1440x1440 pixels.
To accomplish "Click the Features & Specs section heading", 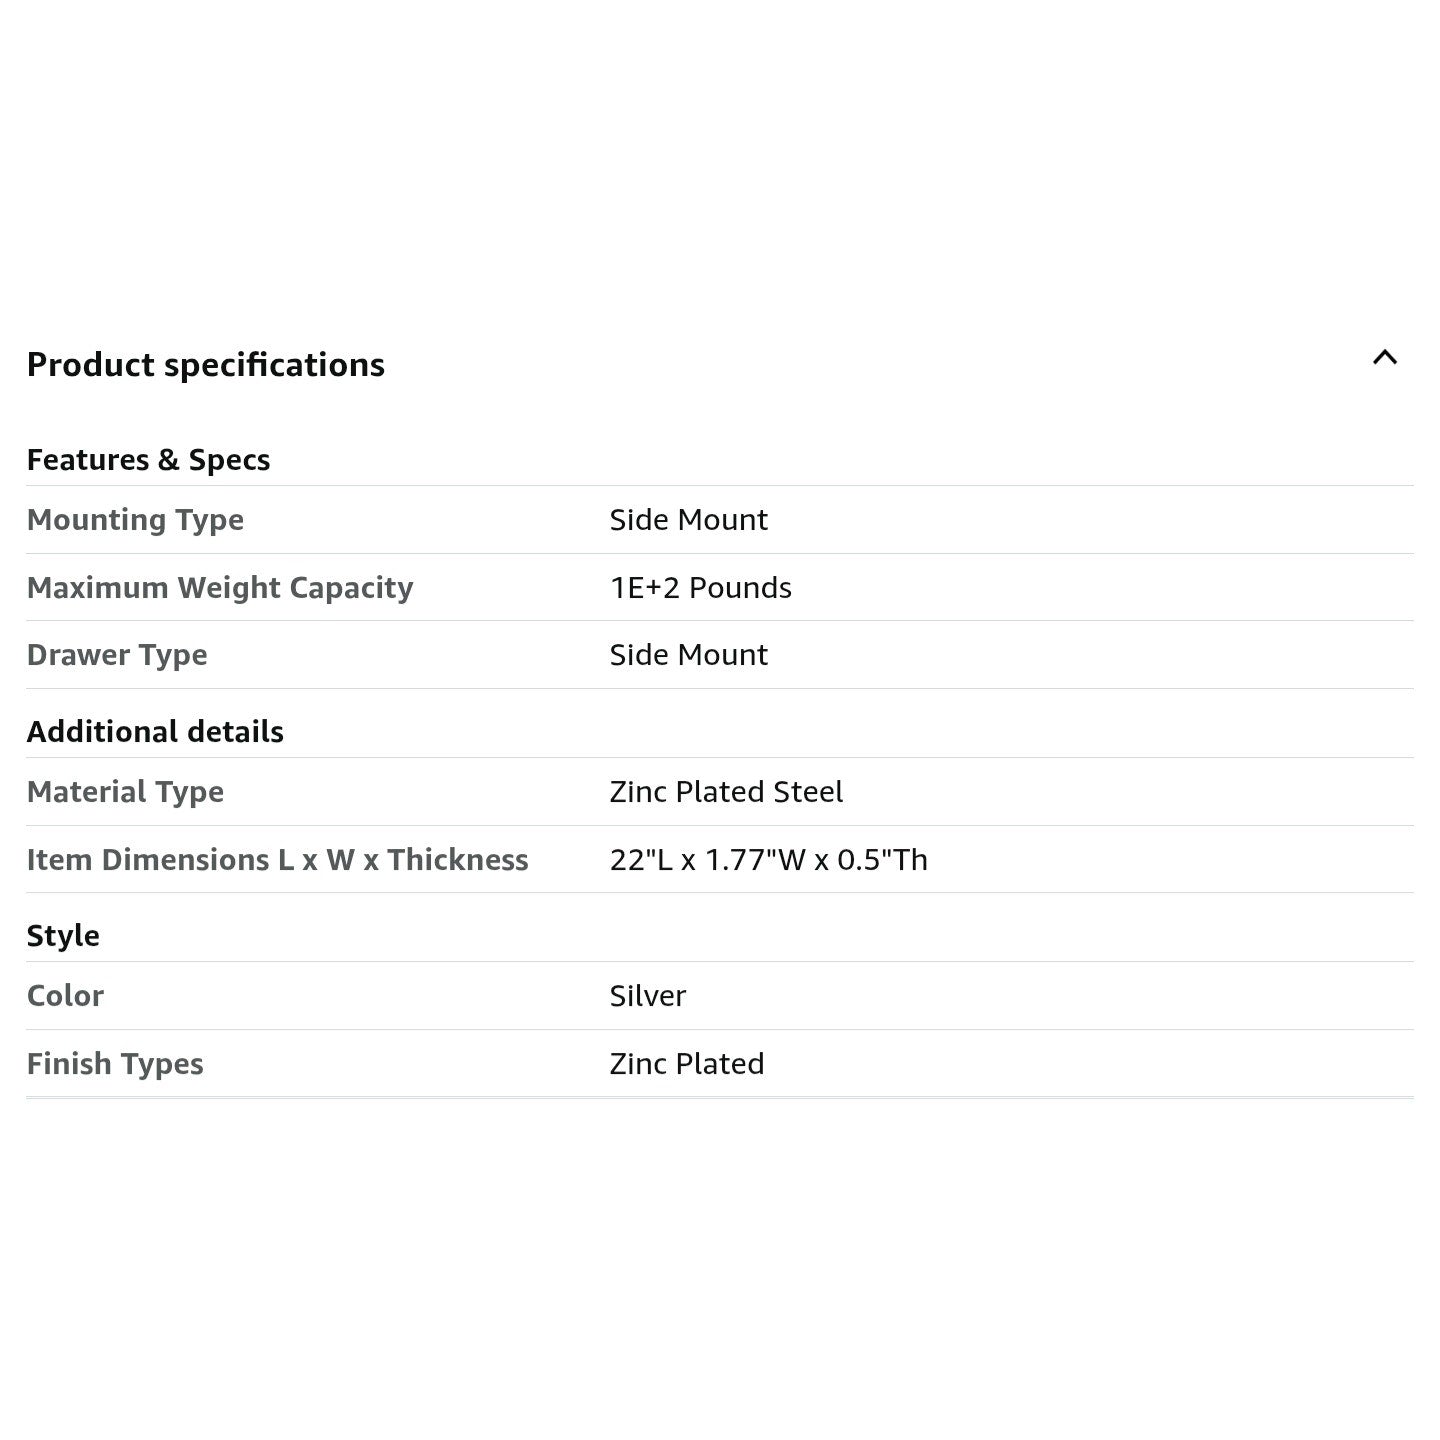I will (148, 460).
